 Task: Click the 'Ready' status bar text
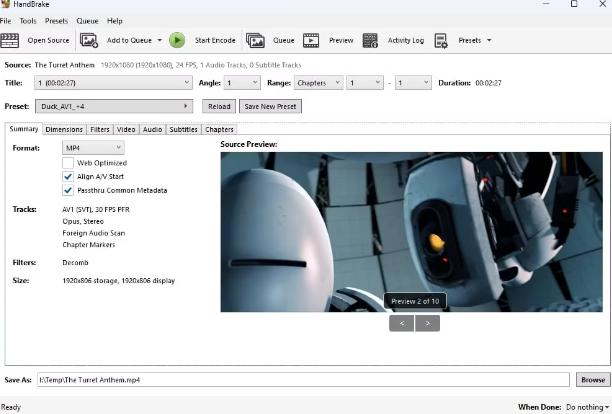click(x=10, y=407)
